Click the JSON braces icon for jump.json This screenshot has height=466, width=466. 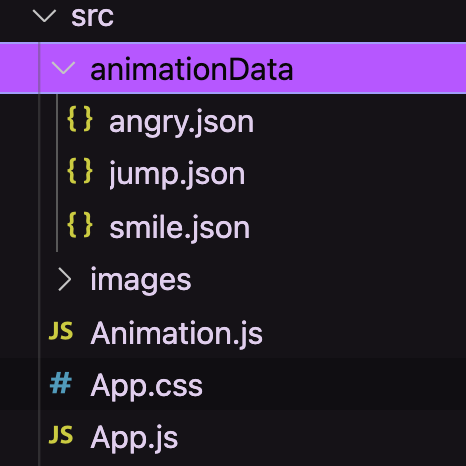click(80, 171)
